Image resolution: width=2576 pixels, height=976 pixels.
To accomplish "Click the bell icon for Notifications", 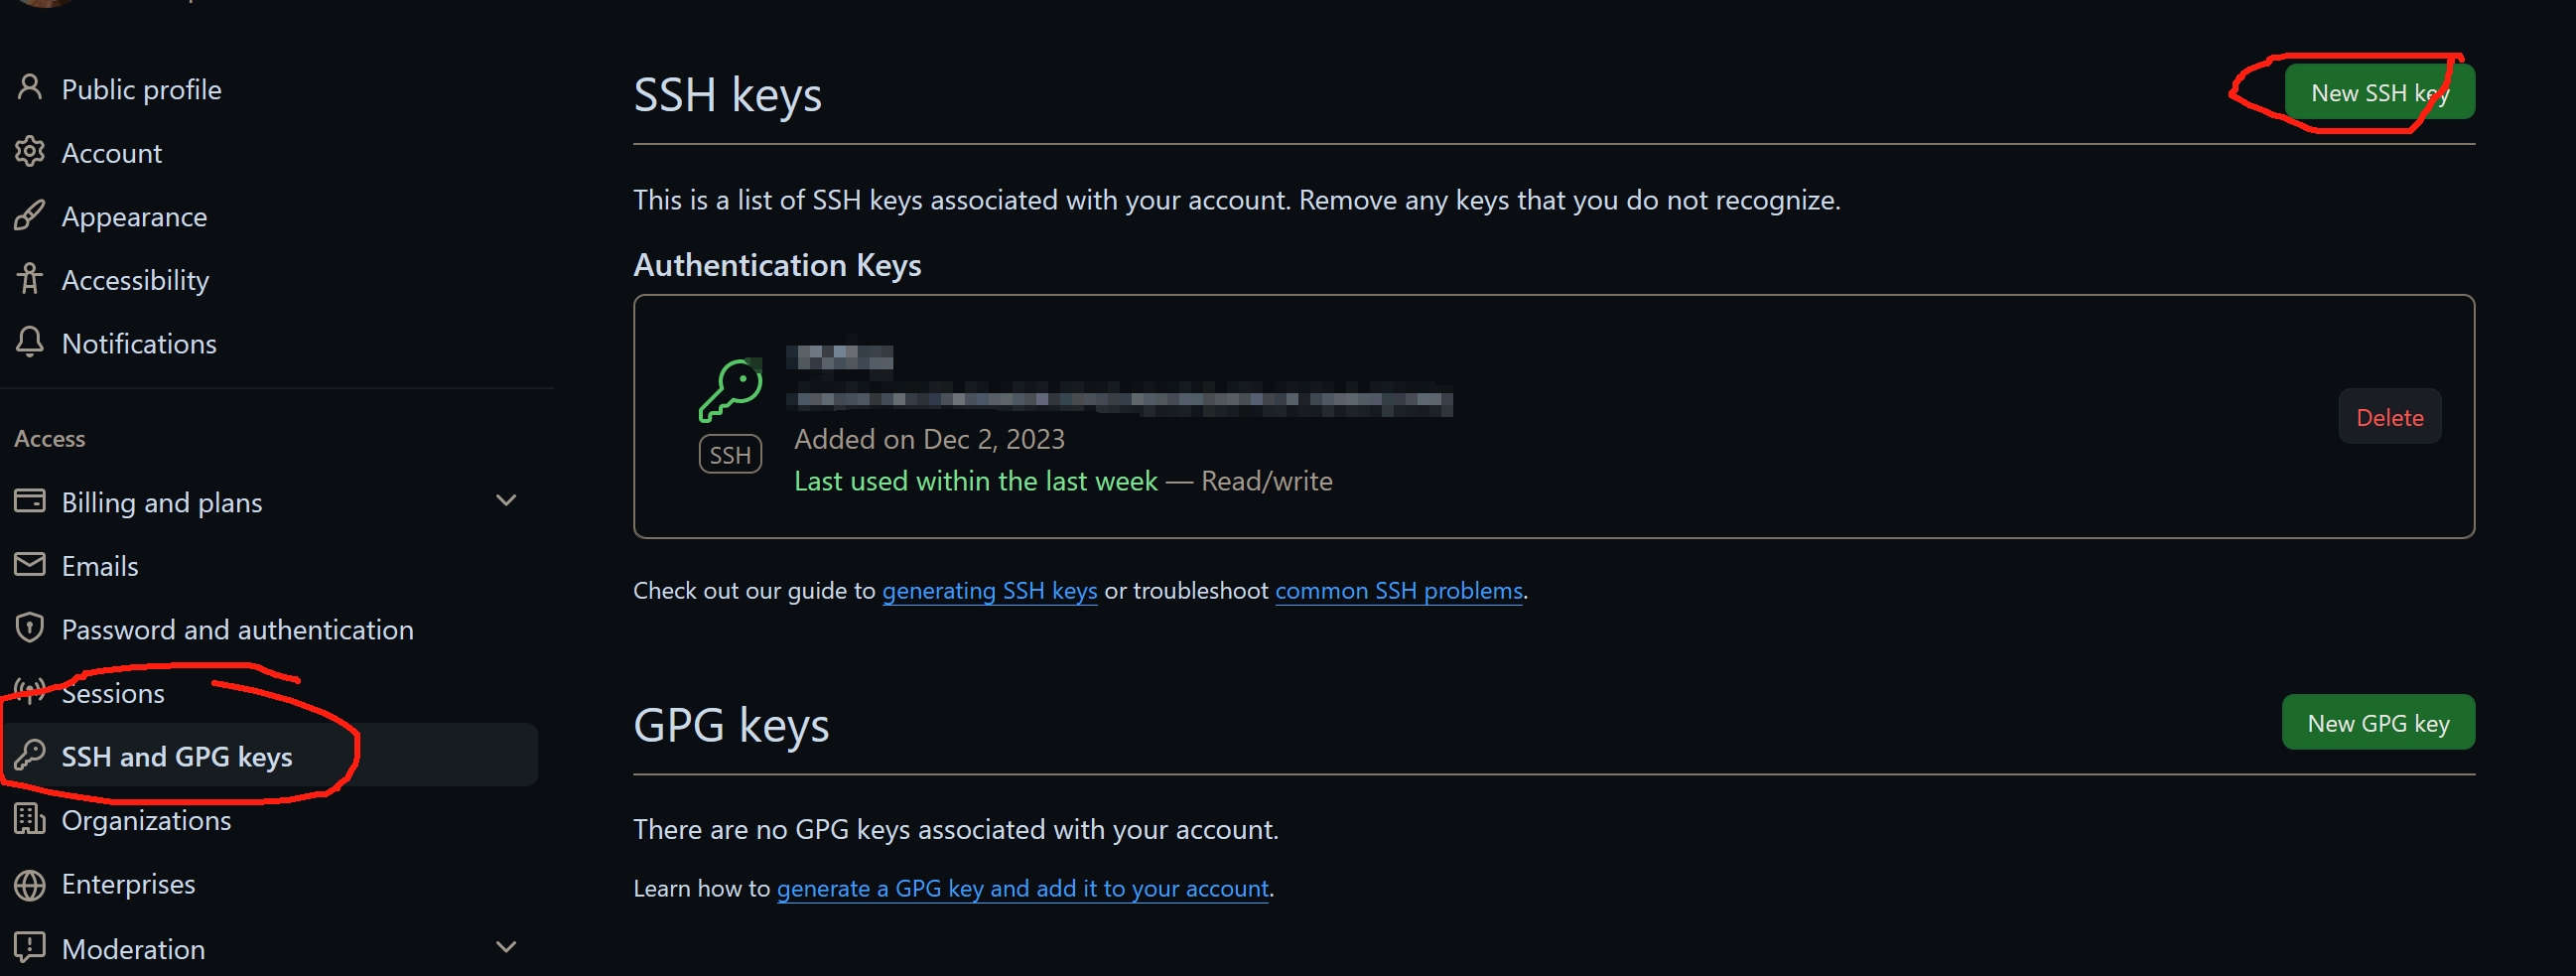I will click(x=30, y=343).
